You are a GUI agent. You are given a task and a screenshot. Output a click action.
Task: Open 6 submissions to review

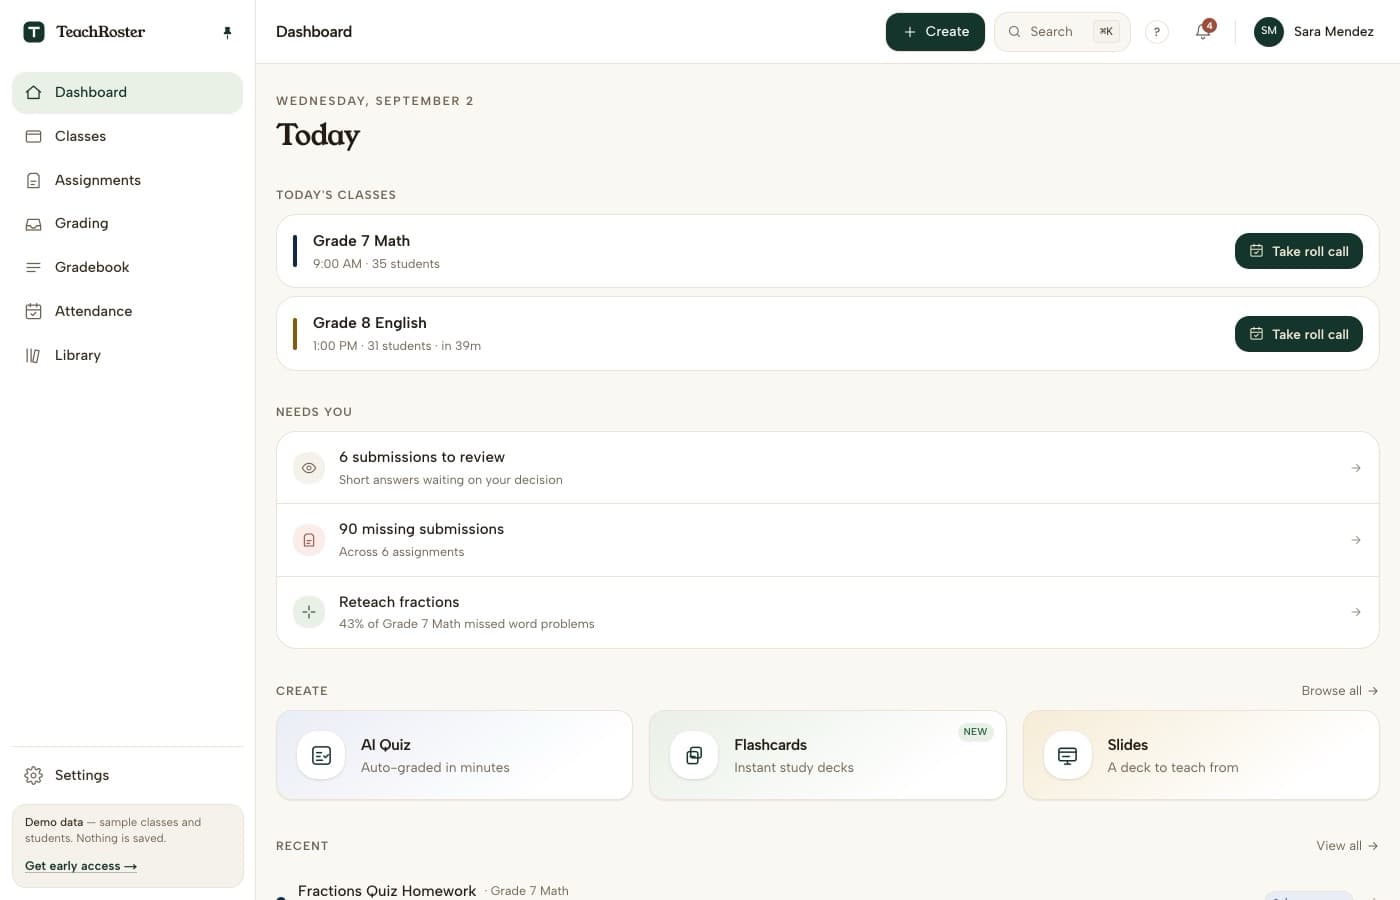tap(827, 468)
